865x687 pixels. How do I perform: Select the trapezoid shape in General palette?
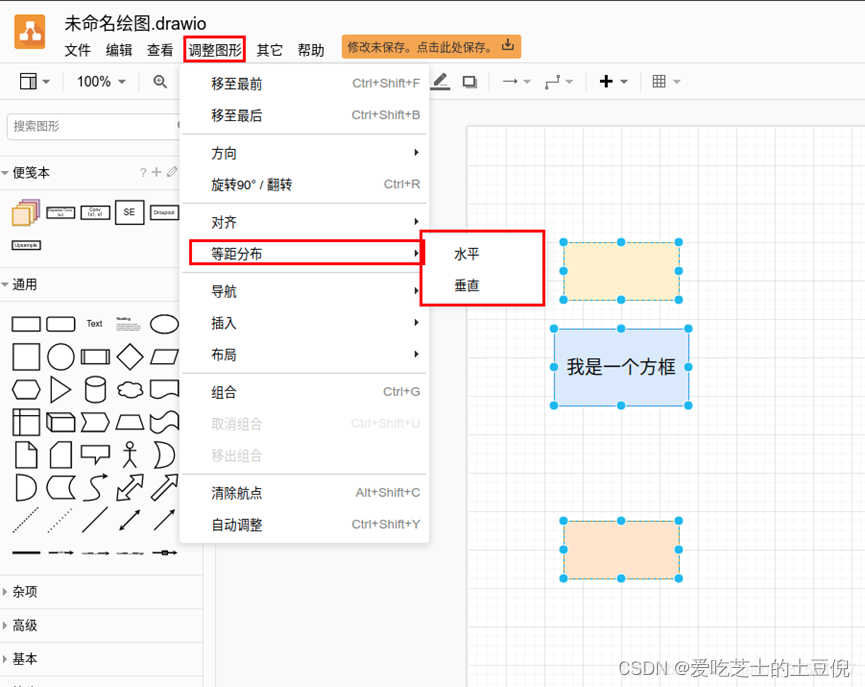pos(130,423)
